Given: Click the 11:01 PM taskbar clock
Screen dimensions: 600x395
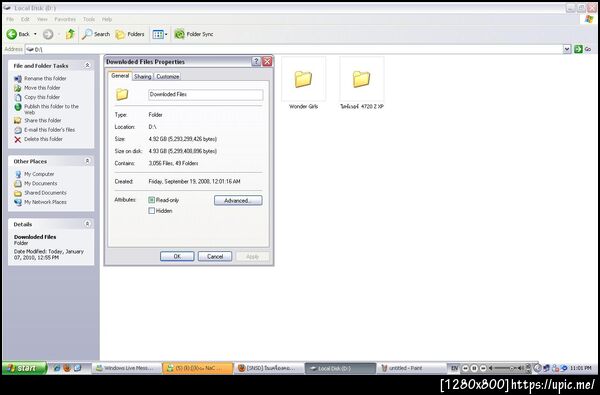Looking at the screenshot, I should click(x=580, y=368).
